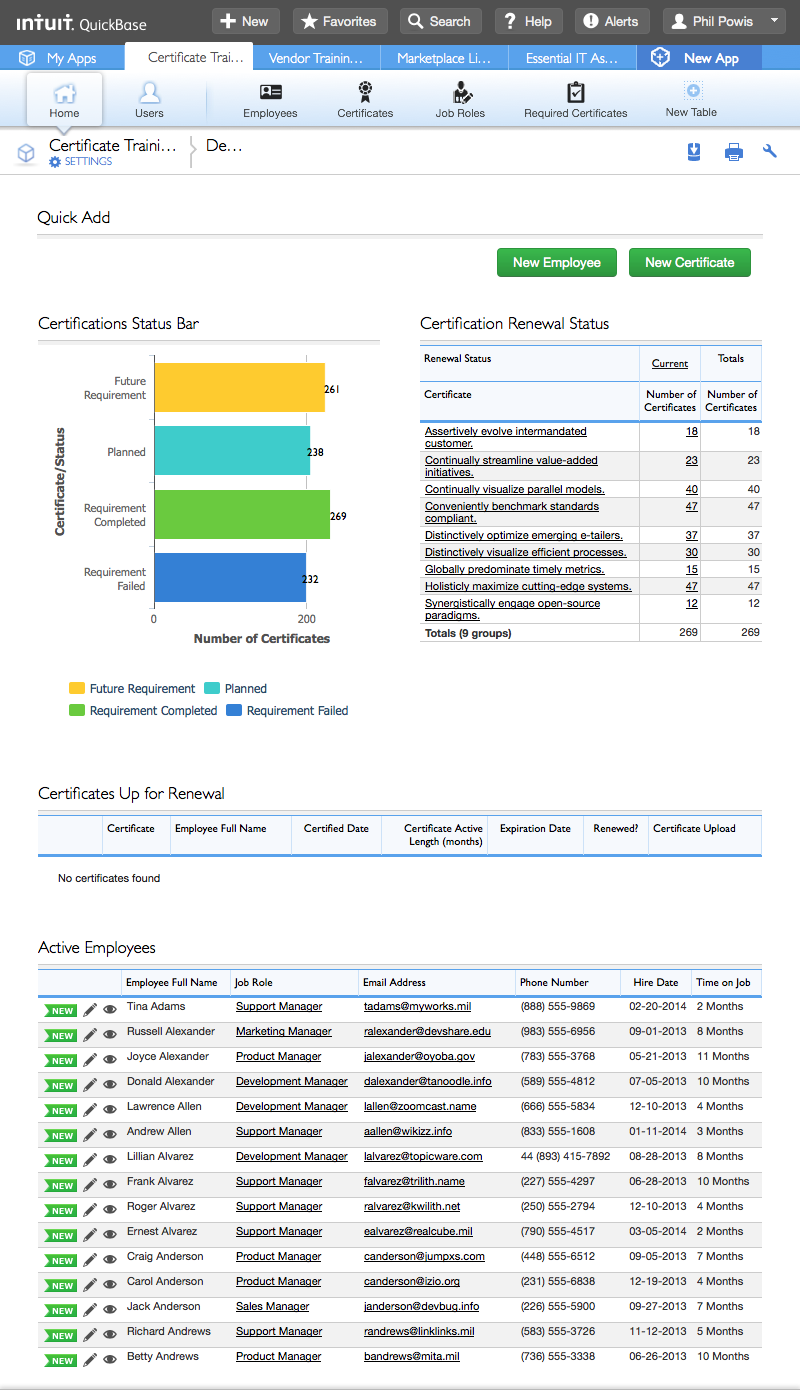The width and height of the screenshot is (800, 1390).
Task: Switch to Vendor Trainin… app tab
Action: click(x=317, y=58)
